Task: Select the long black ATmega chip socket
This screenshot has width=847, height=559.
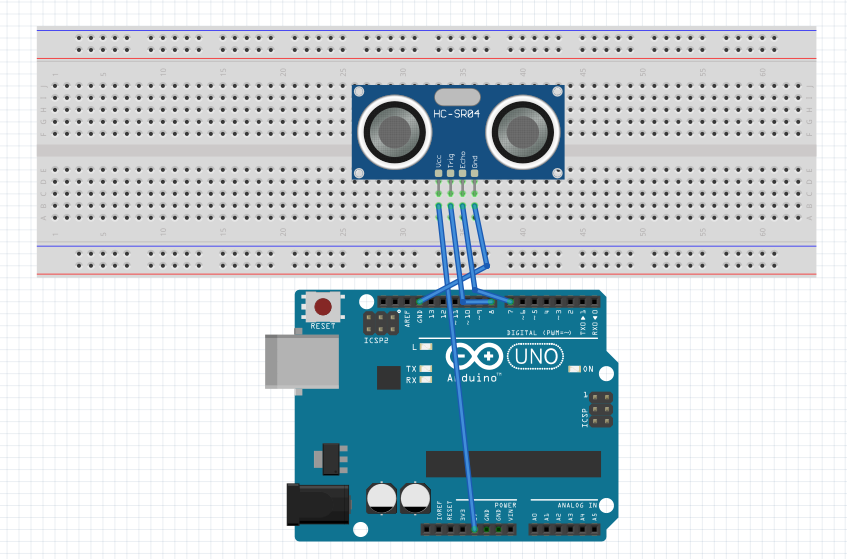Action: pyautogui.click(x=513, y=464)
